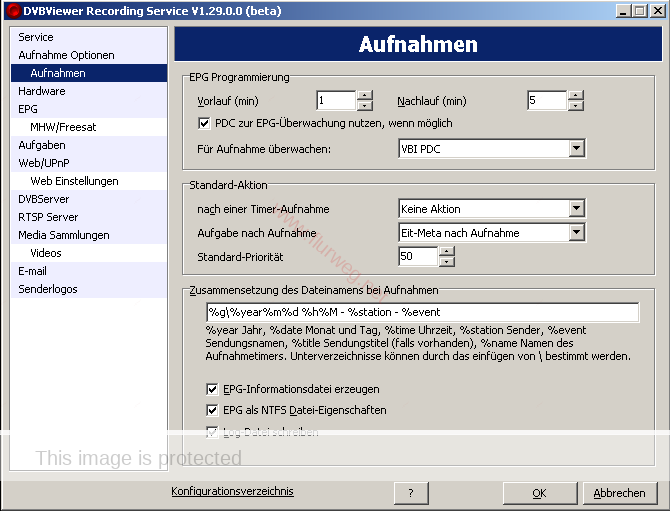Image resolution: width=670 pixels, height=511 pixels.
Task: Go to the EPG settings page
Action: coord(89,109)
